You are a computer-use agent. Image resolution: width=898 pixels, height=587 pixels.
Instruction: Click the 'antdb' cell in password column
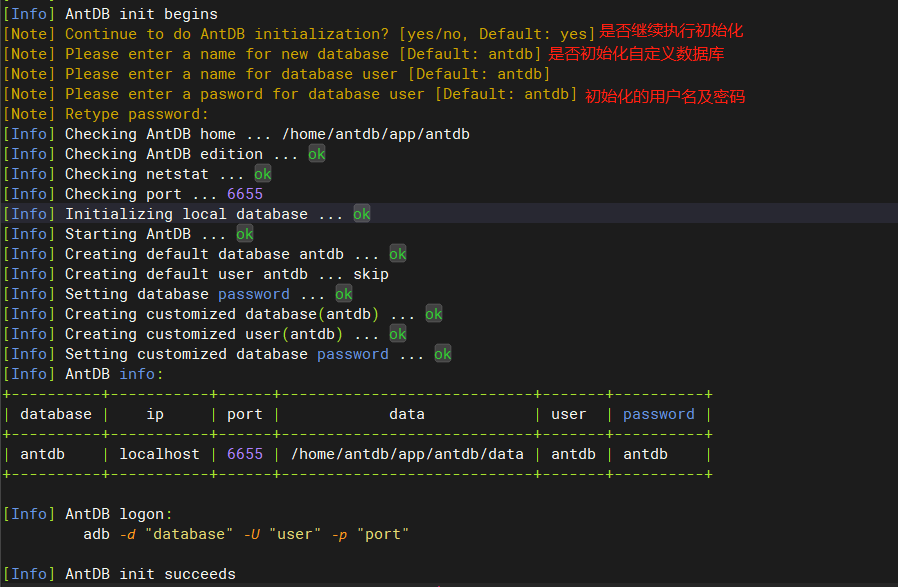click(645, 454)
